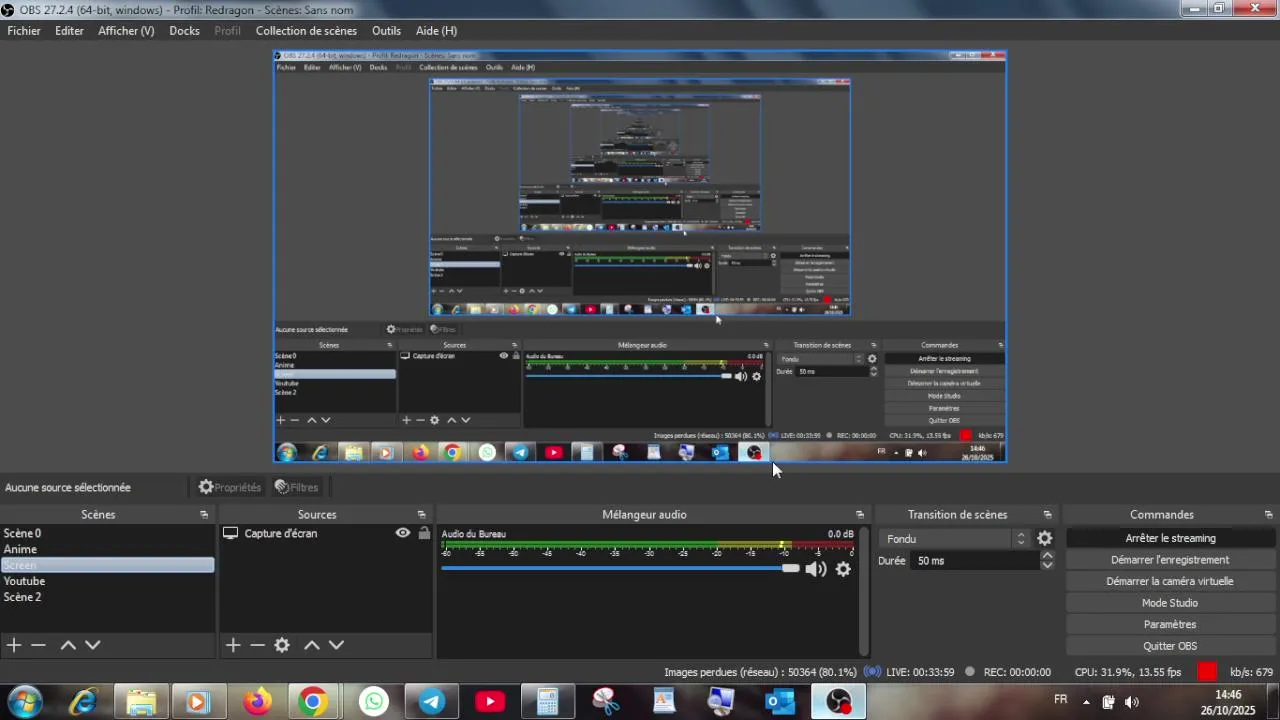Add a new scene with the plus icon

click(x=14, y=645)
